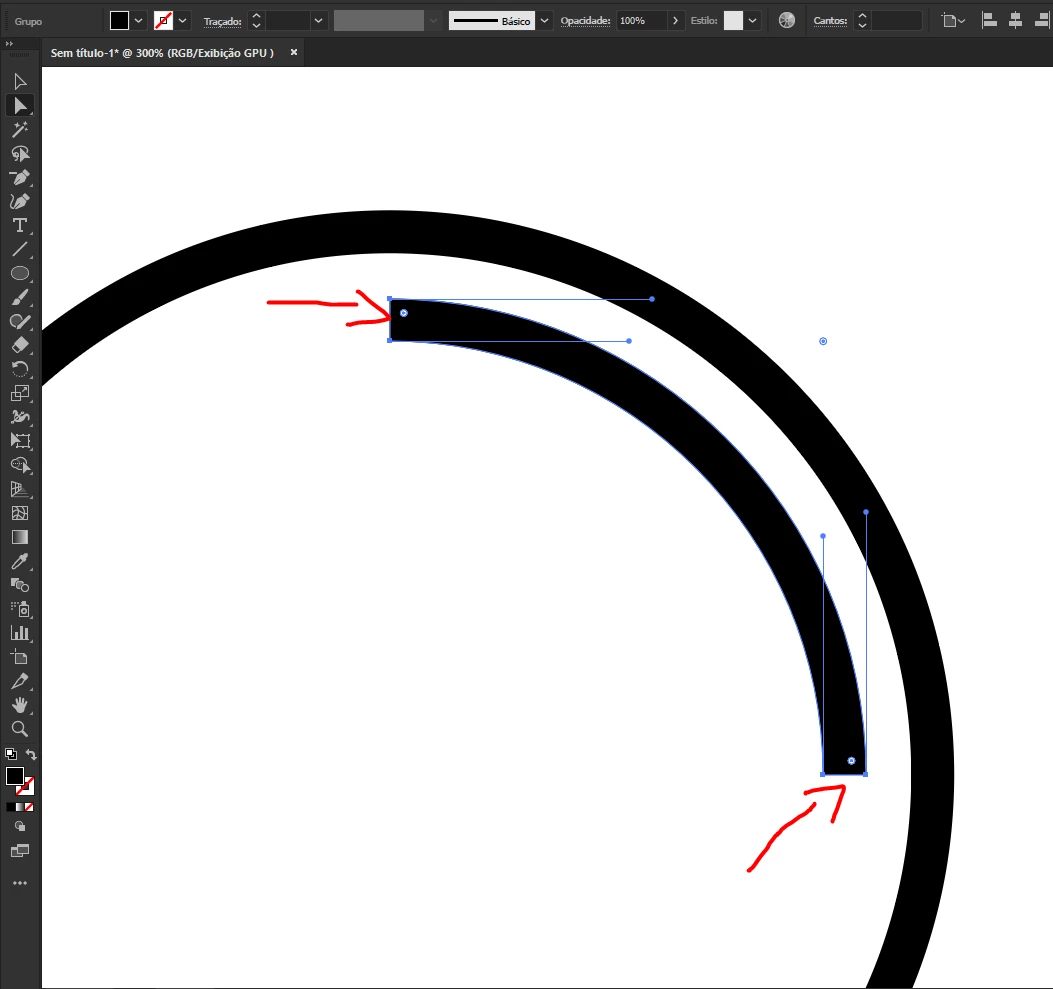This screenshot has width=1053, height=989.
Task: Open the stroke color dropdown in control bar
Action: coord(182,21)
